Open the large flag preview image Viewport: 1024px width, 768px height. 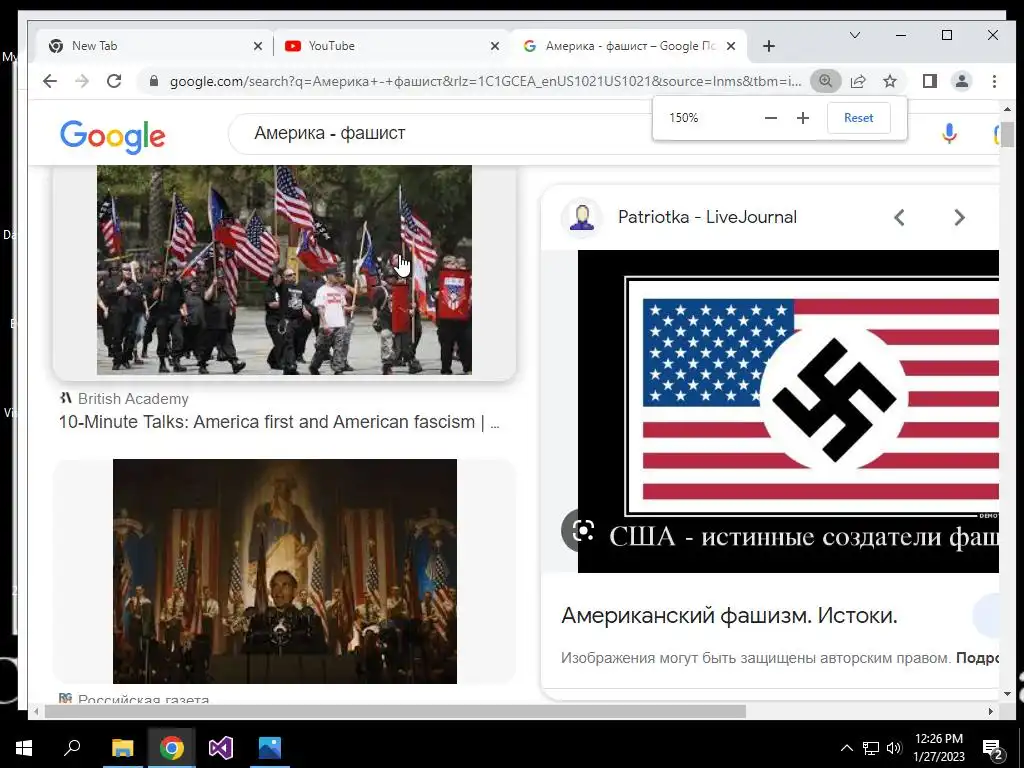[x=788, y=411]
